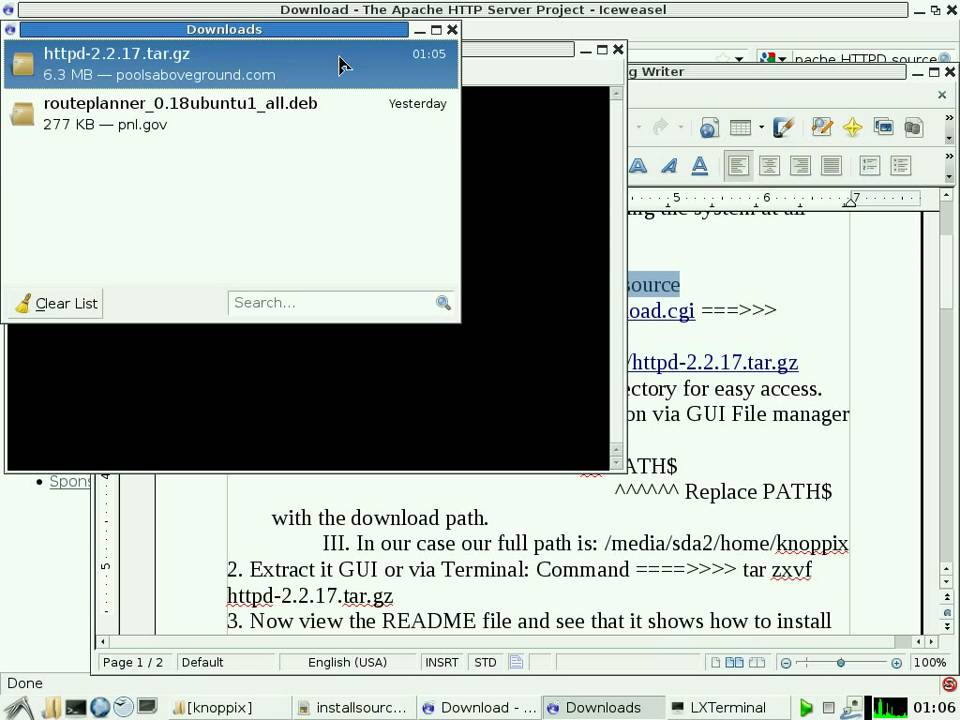Screen dimensions: 960x720
Task: Open the Iceweasel URL history dropdown arrow
Action: tap(739, 59)
